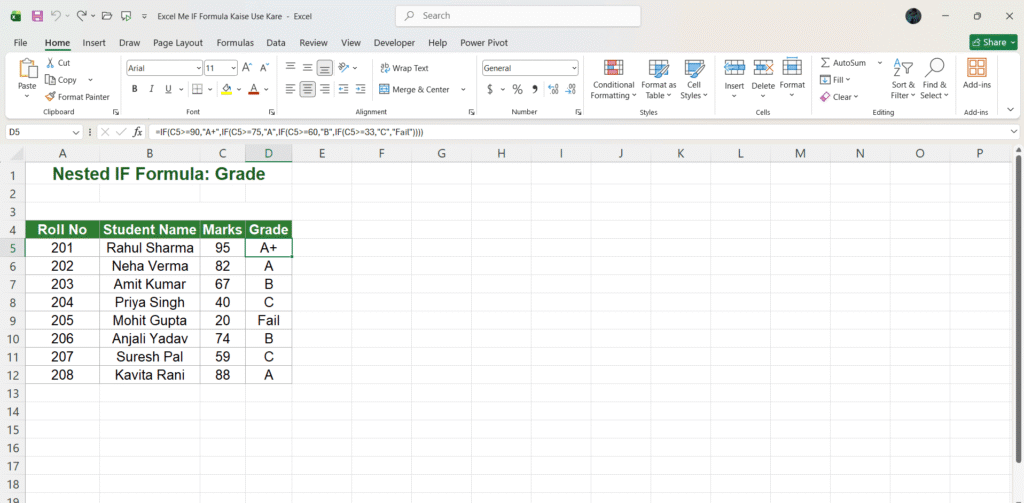Click the Decrease Decimal icon
The image size is (1024, 503).
(x=571, y=89)
